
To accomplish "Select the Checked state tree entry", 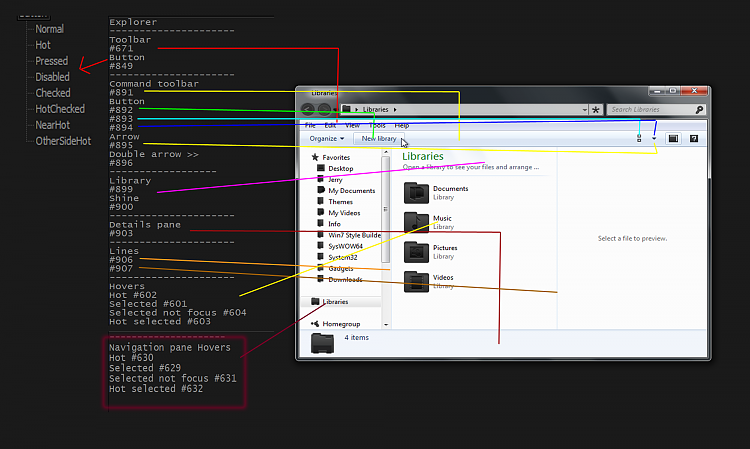I will point(53,93).
